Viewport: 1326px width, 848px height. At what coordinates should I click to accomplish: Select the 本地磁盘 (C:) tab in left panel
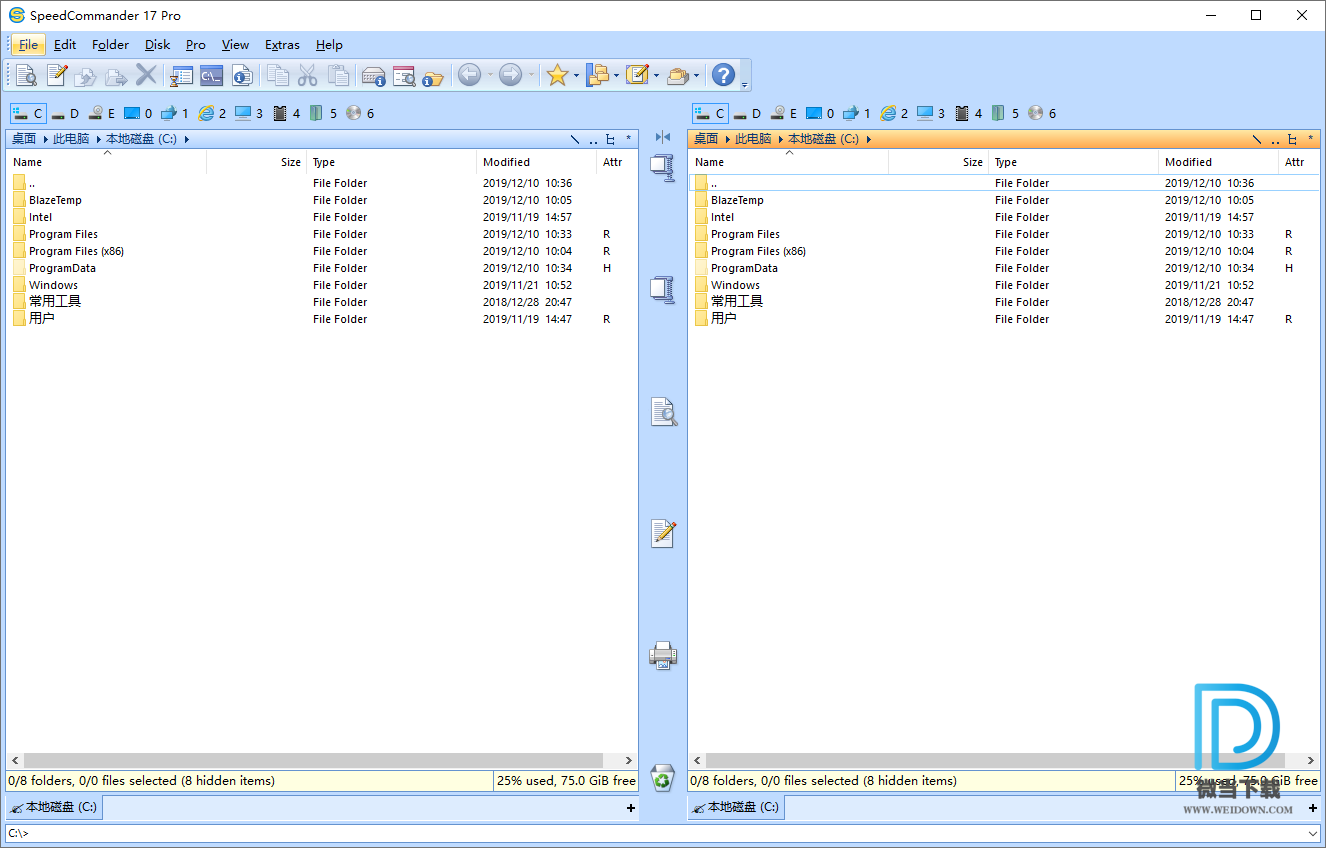(x=54, y=807)
